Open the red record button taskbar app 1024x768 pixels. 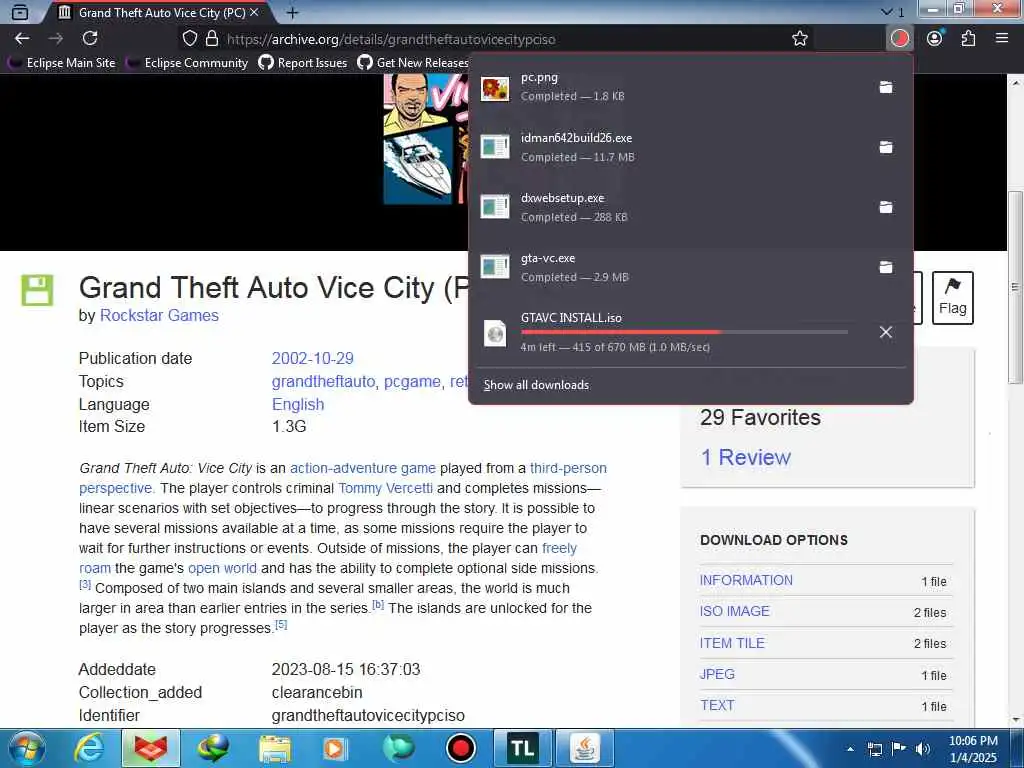click(460, 748)
